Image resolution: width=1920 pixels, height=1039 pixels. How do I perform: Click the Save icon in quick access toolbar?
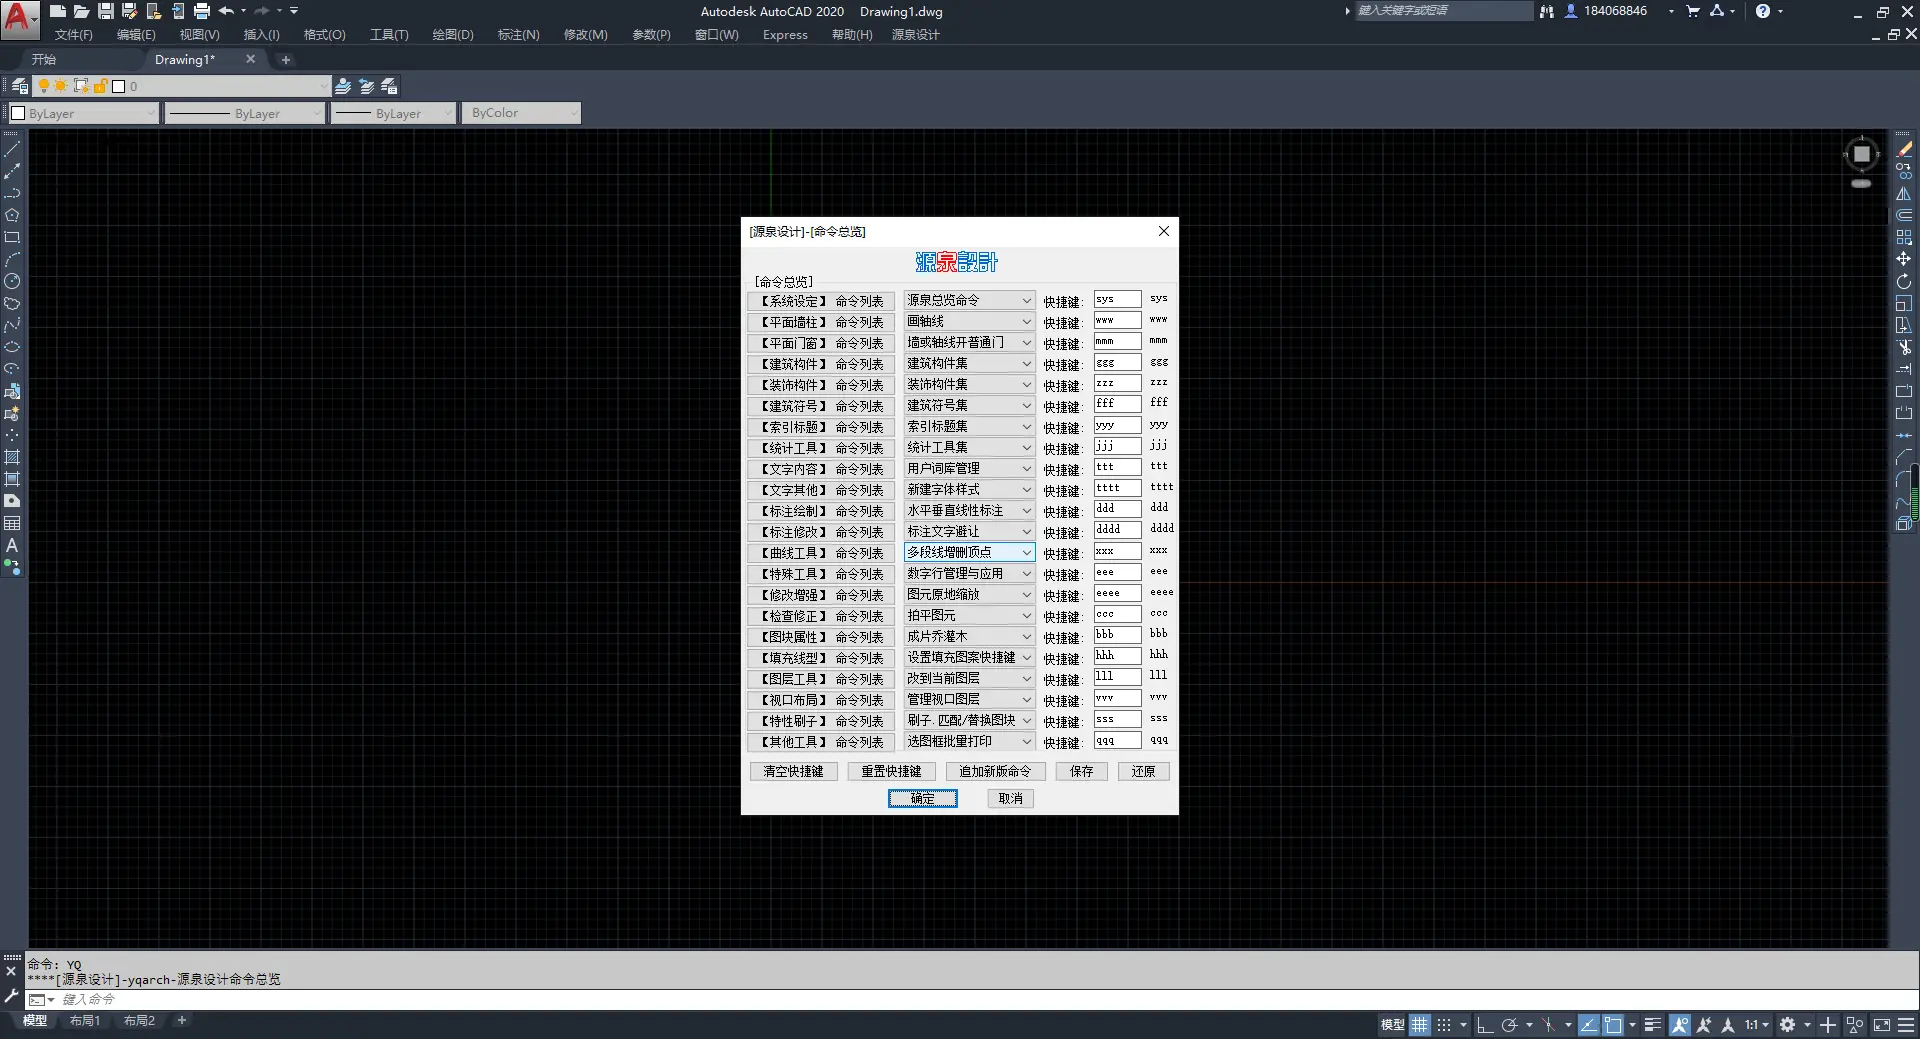tap(105, 11)
